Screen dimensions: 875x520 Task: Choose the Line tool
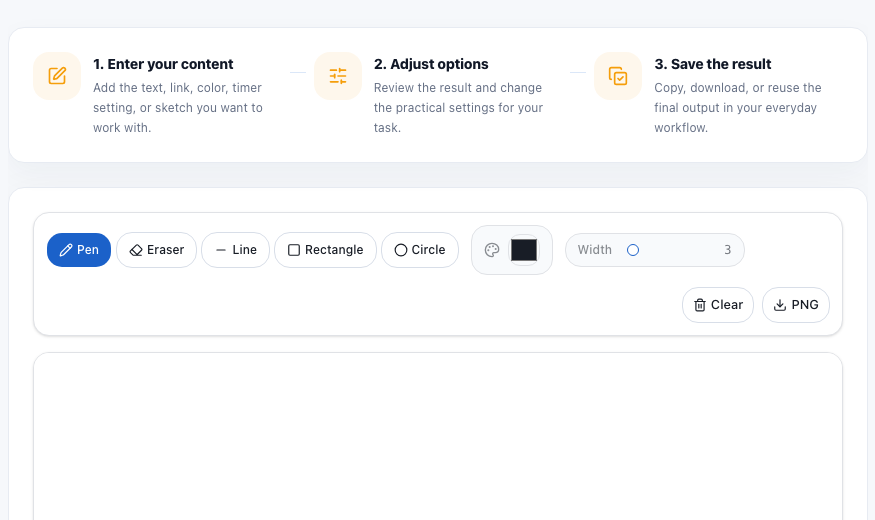pyautogui.click(x=235, y=250)
